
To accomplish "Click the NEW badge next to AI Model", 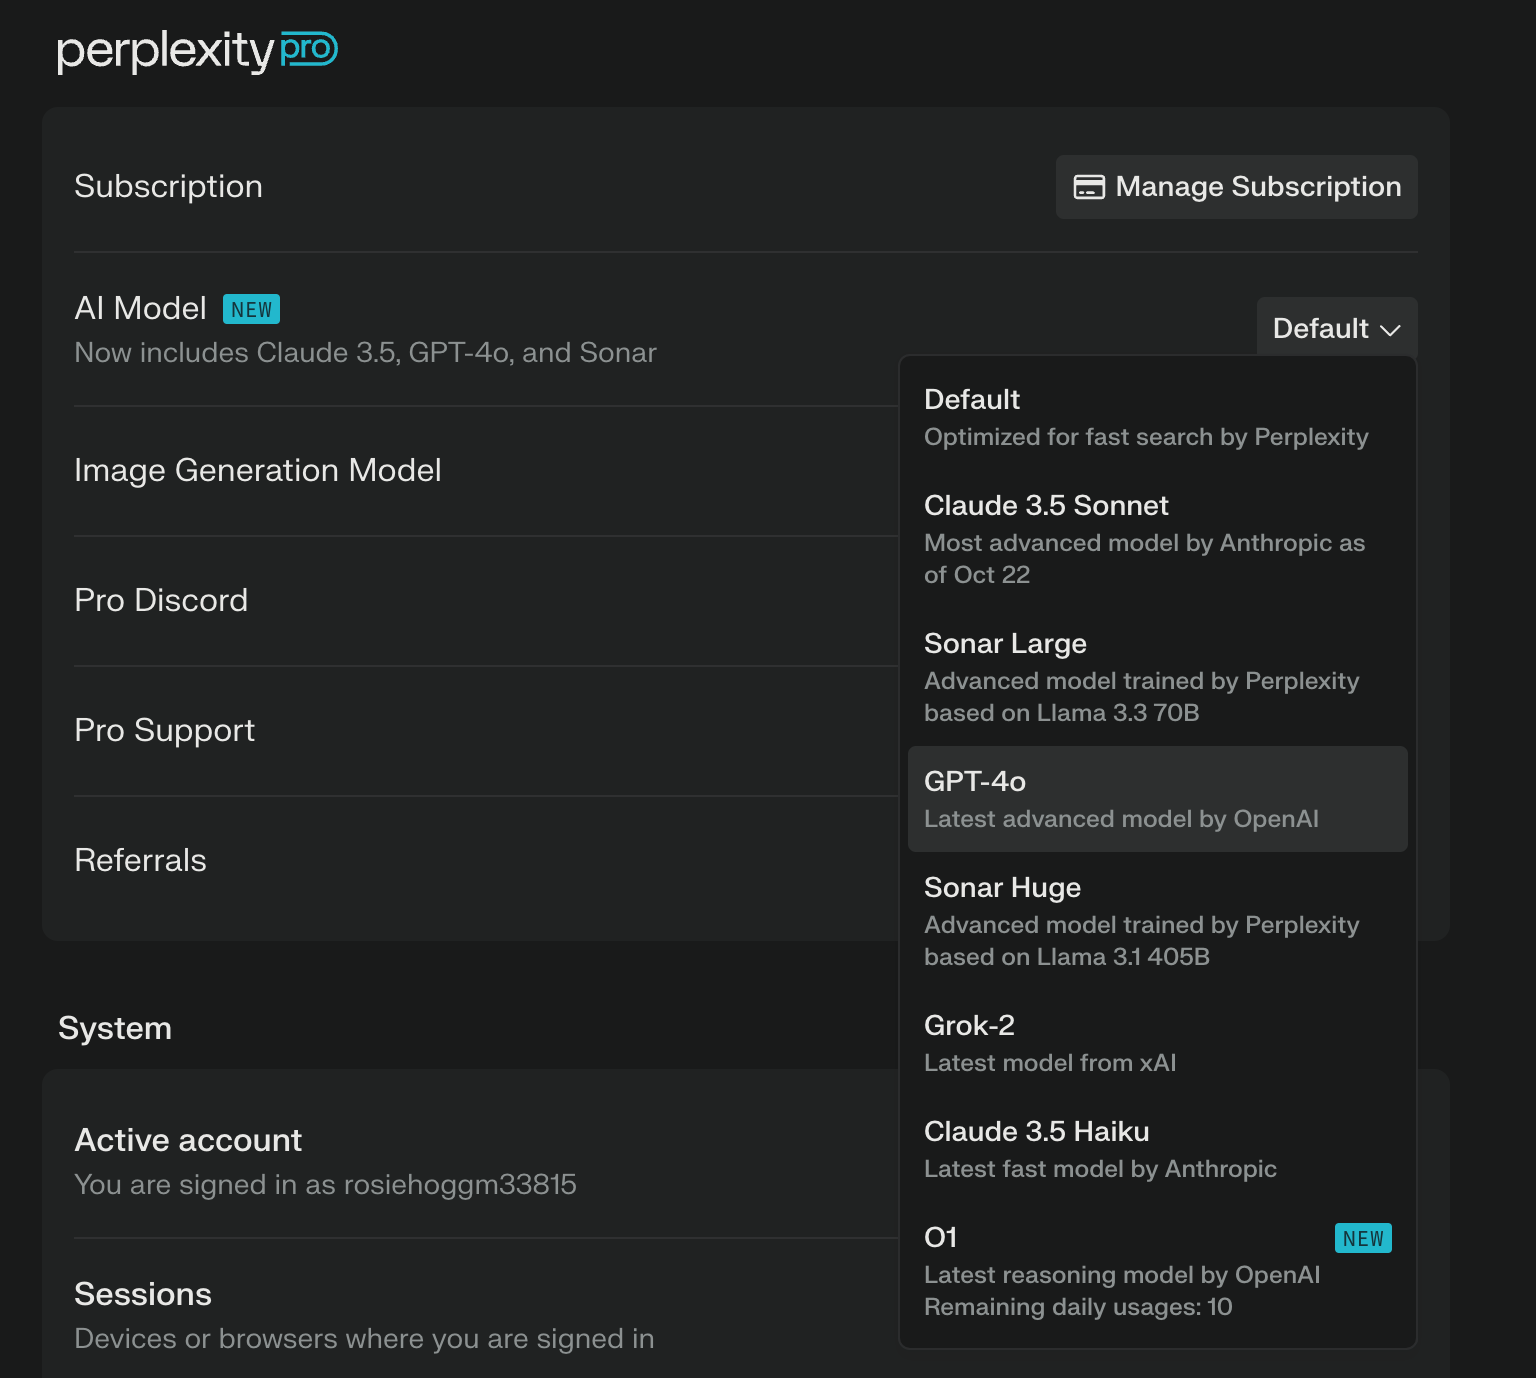I will tap(251, 309).
